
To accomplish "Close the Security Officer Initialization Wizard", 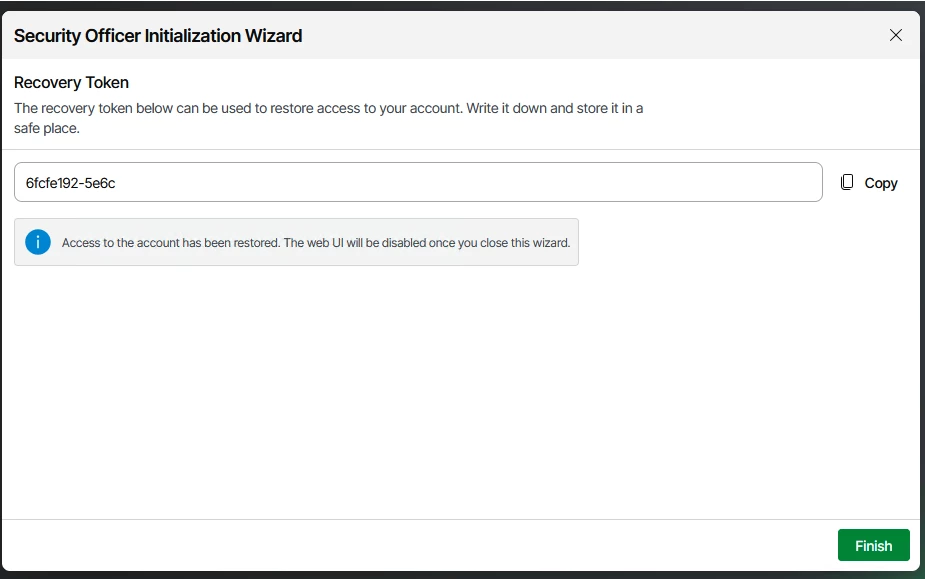I will point(896,35).
